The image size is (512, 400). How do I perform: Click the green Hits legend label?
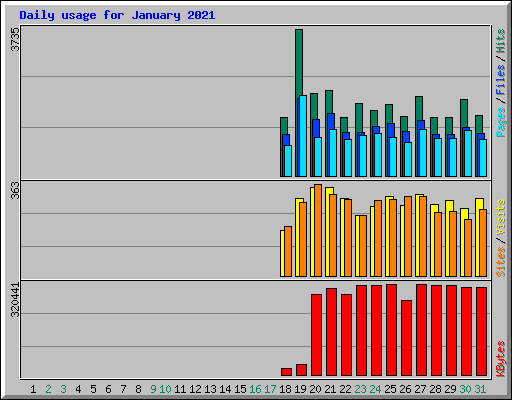[500, 41]
